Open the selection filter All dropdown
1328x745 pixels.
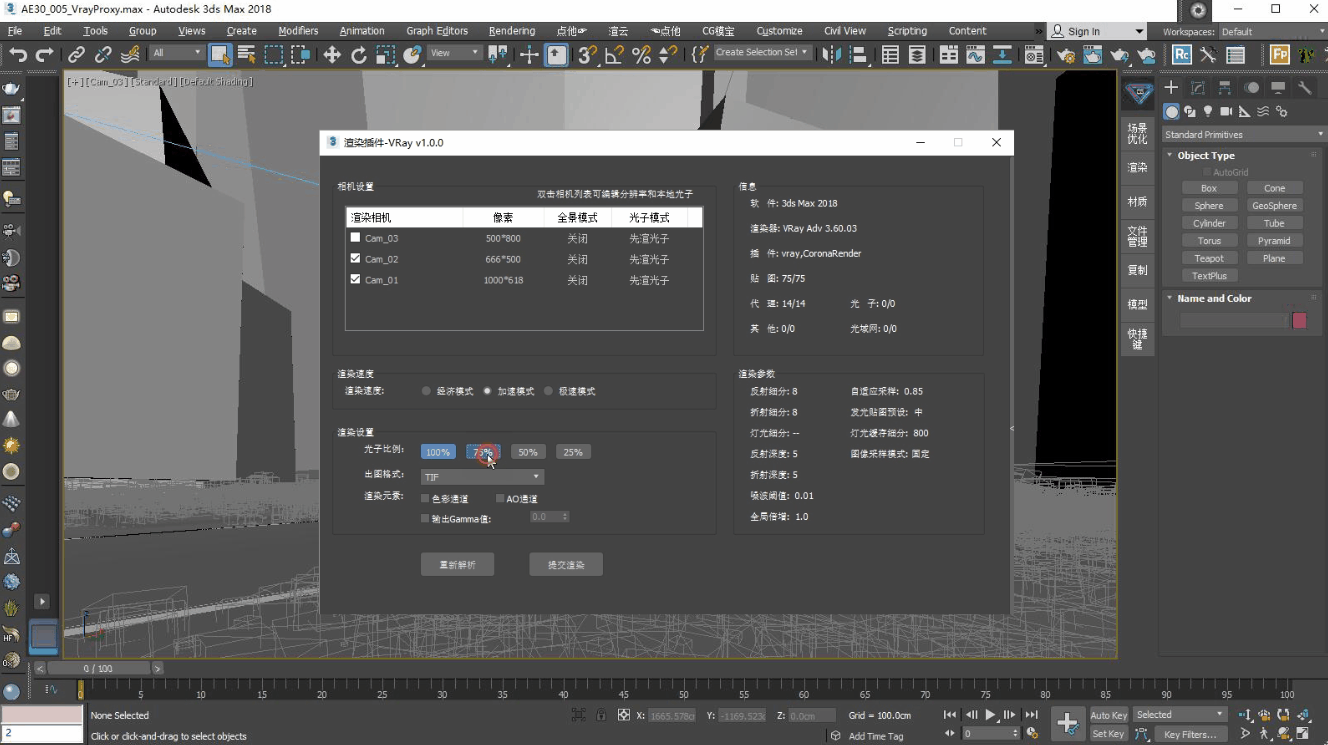click(176, 53)
